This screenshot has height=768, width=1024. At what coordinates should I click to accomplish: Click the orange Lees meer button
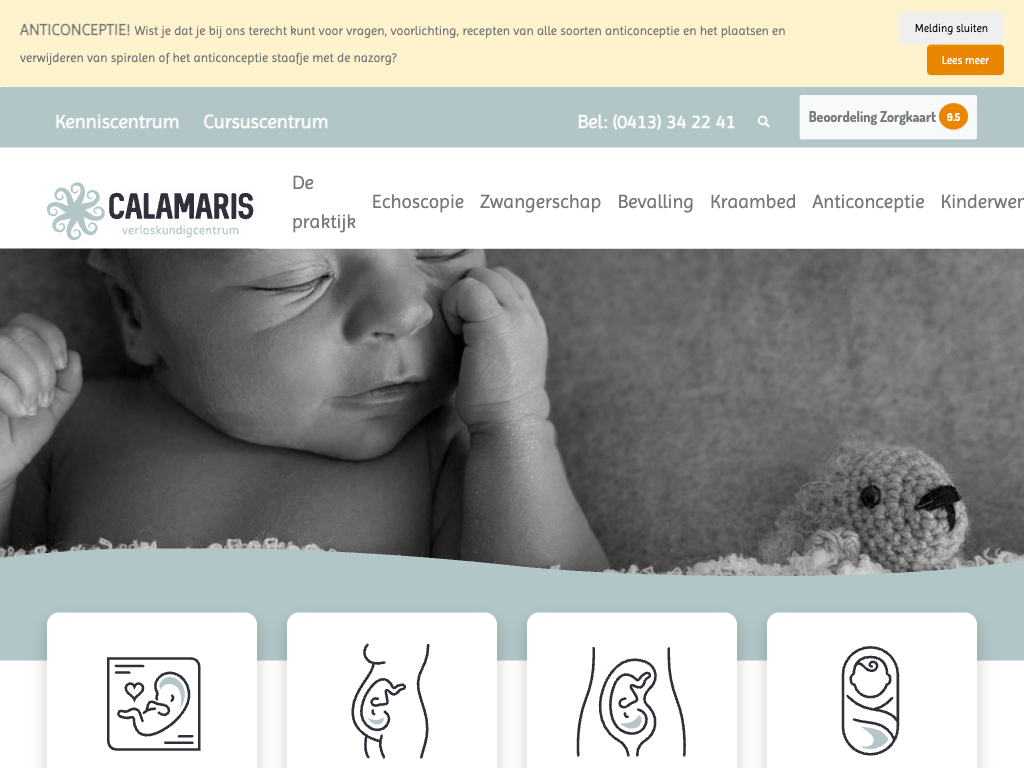[965, 60]
